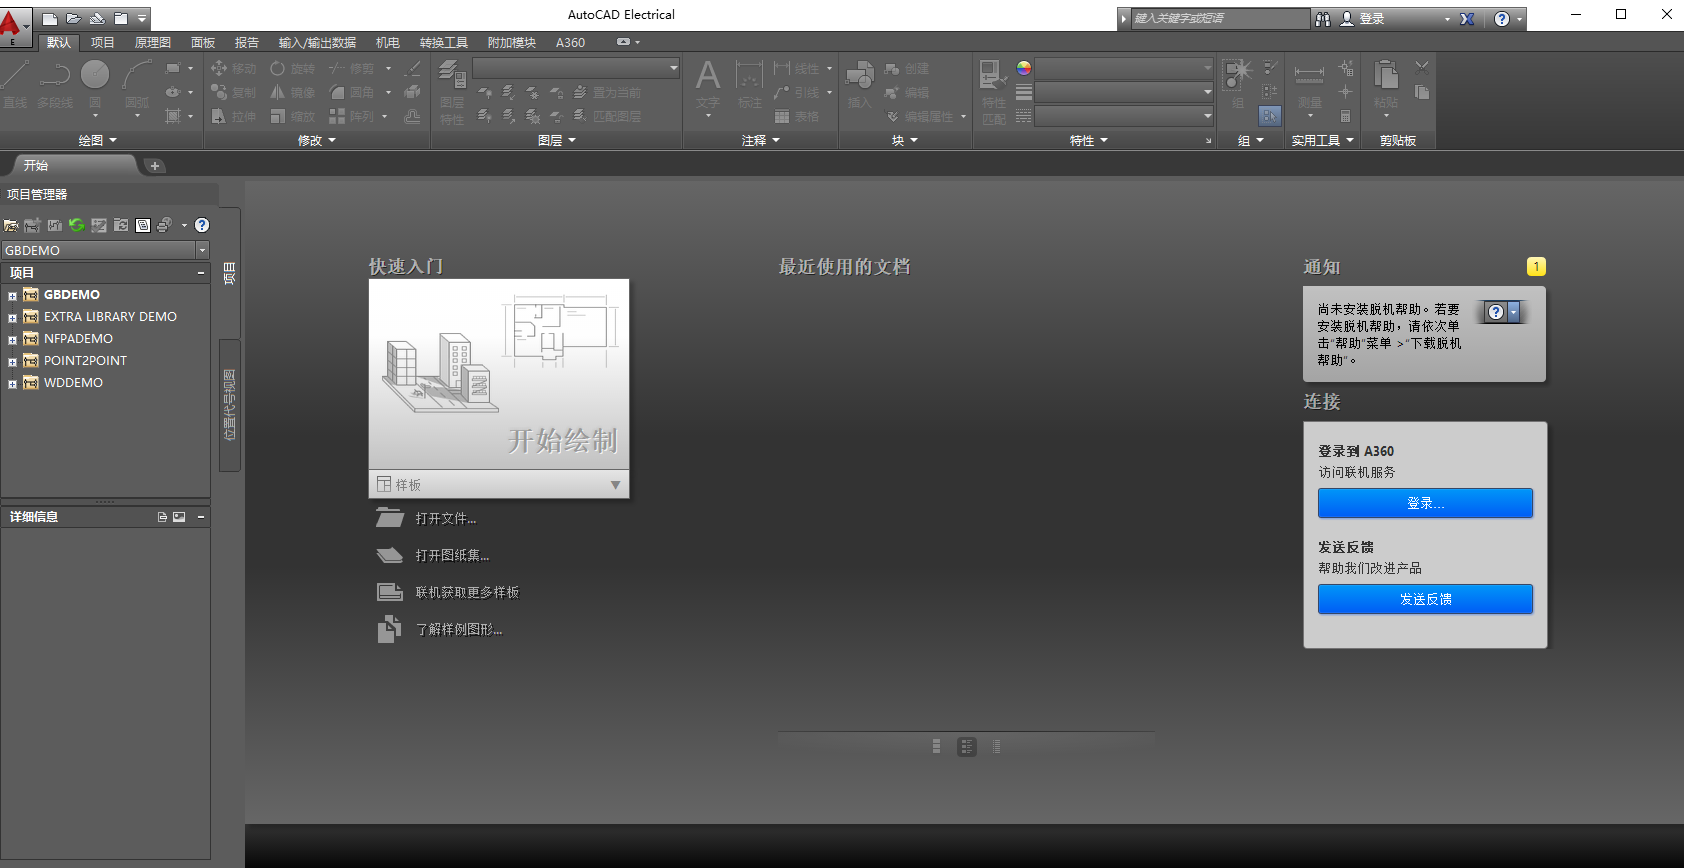Switch to the 原理图 ribbon tab

[152, 42]
